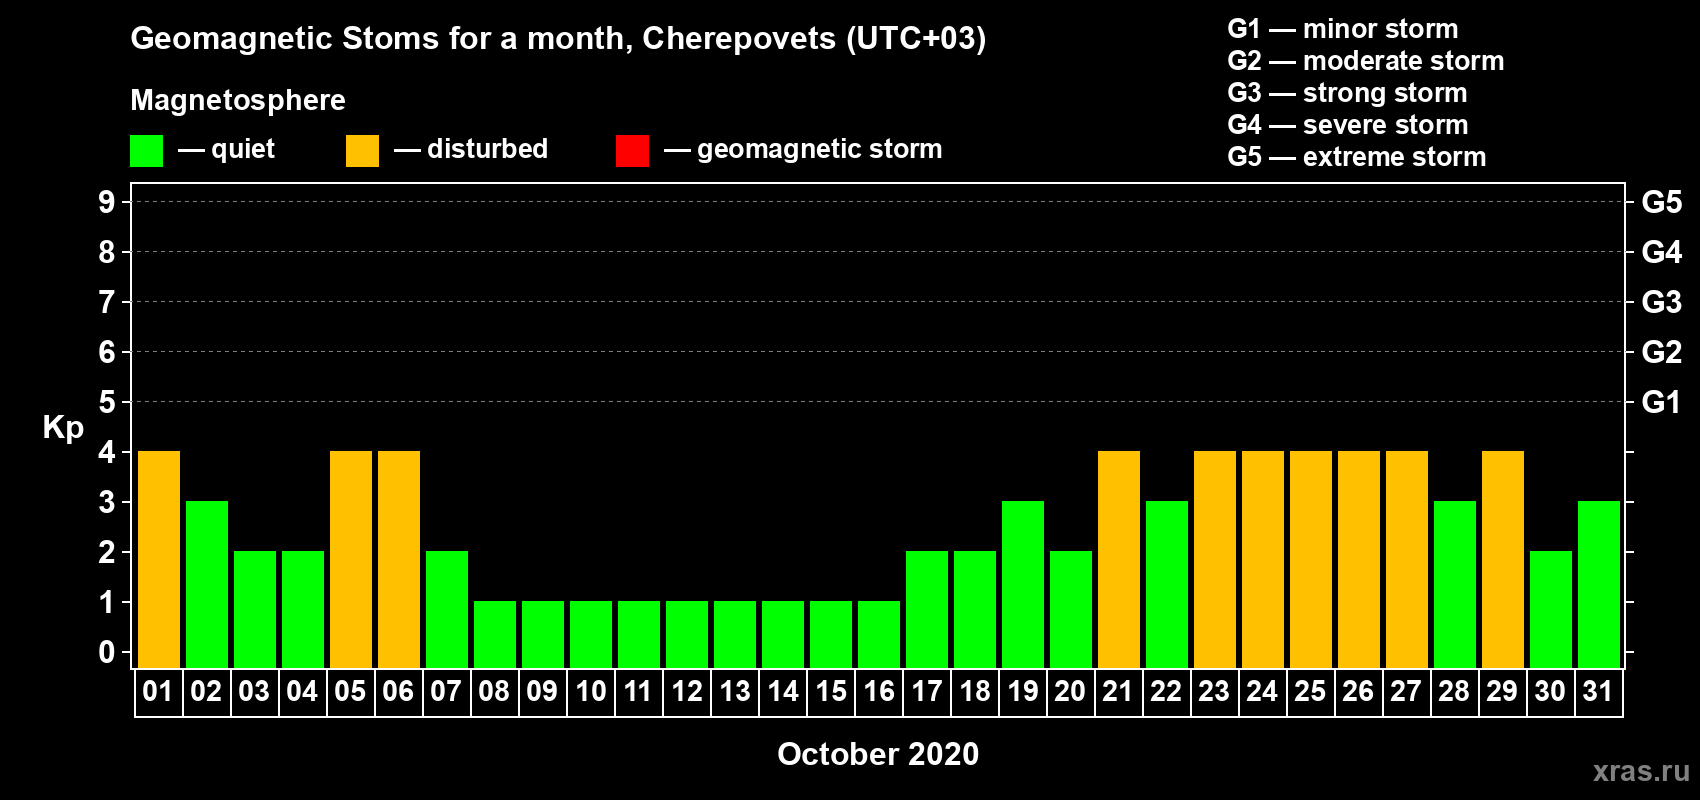Viewport: 1700px width, 800px height.
Task: Click date label 04 on the axis
Action: pos(302,691)
